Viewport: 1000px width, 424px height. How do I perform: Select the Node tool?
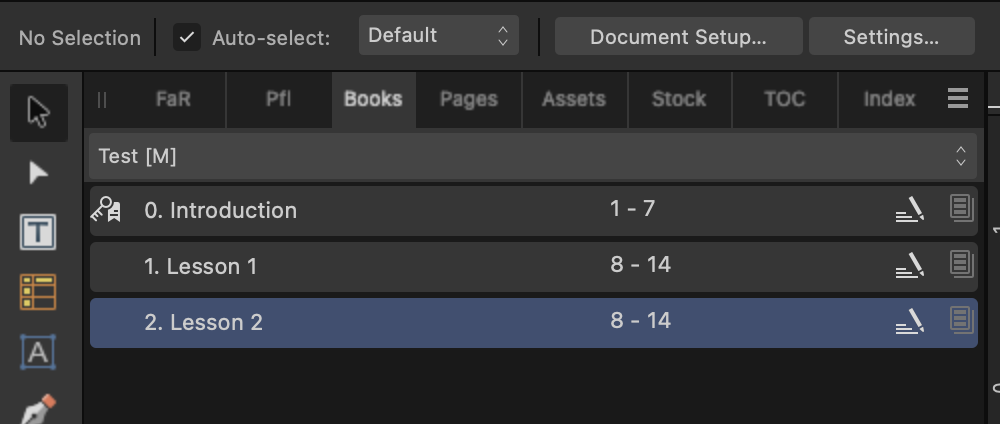(x=38, y=173)
